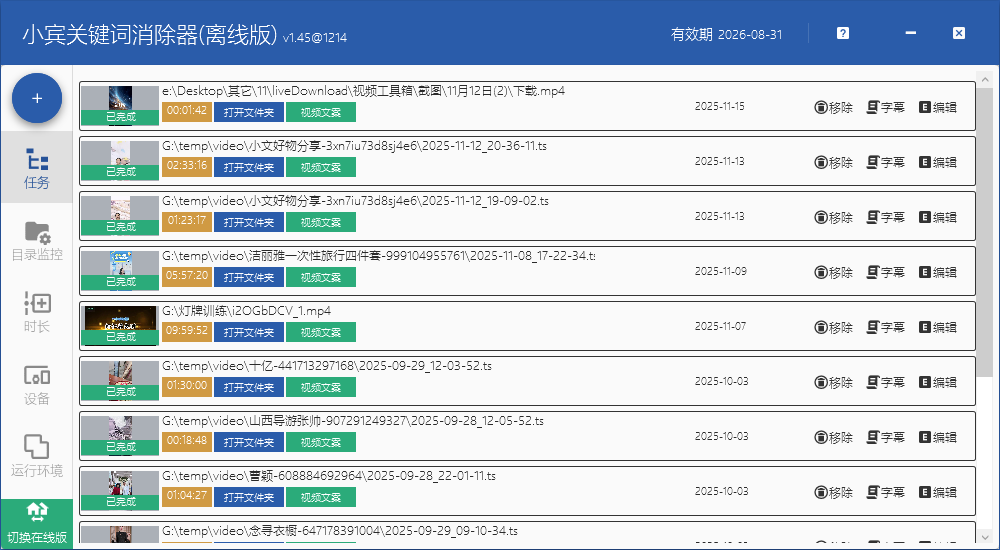The height and width of the screenshot is (550, 1000).
Task: Edit the 十亿 video task
Action: point(937,382)
